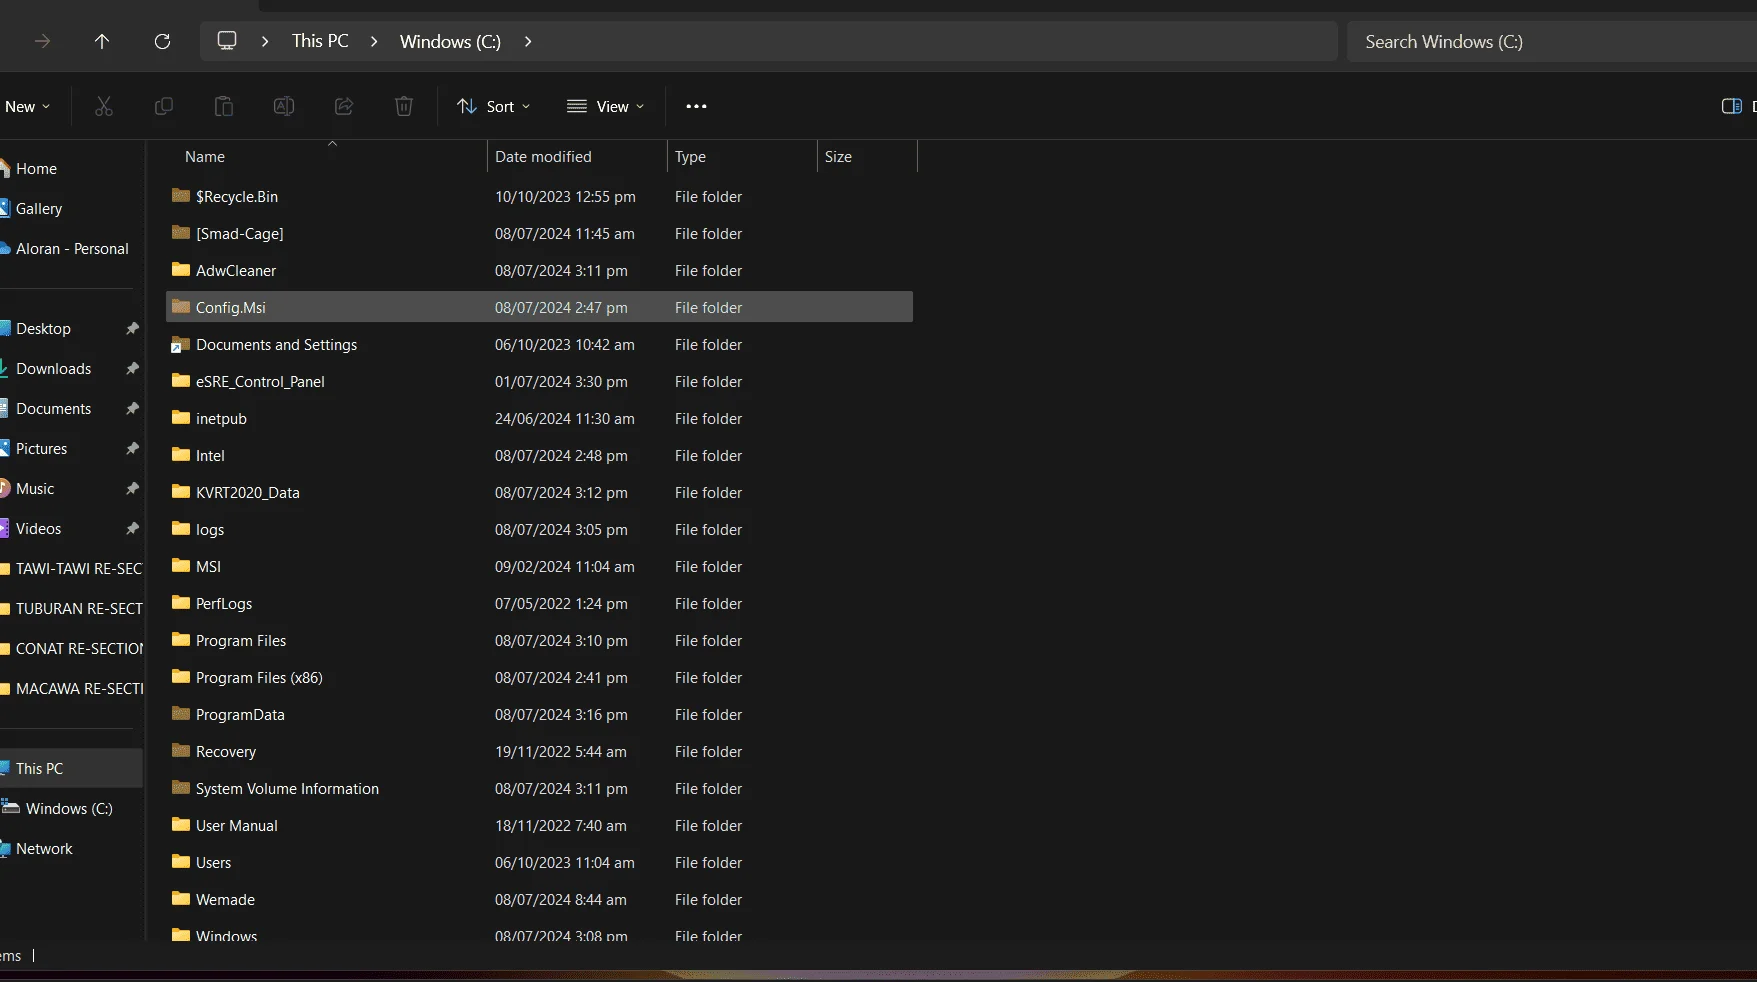The image size is (1757, 982).
Task: Open the New dropdown menu
Action: click(x=27, y=106)
